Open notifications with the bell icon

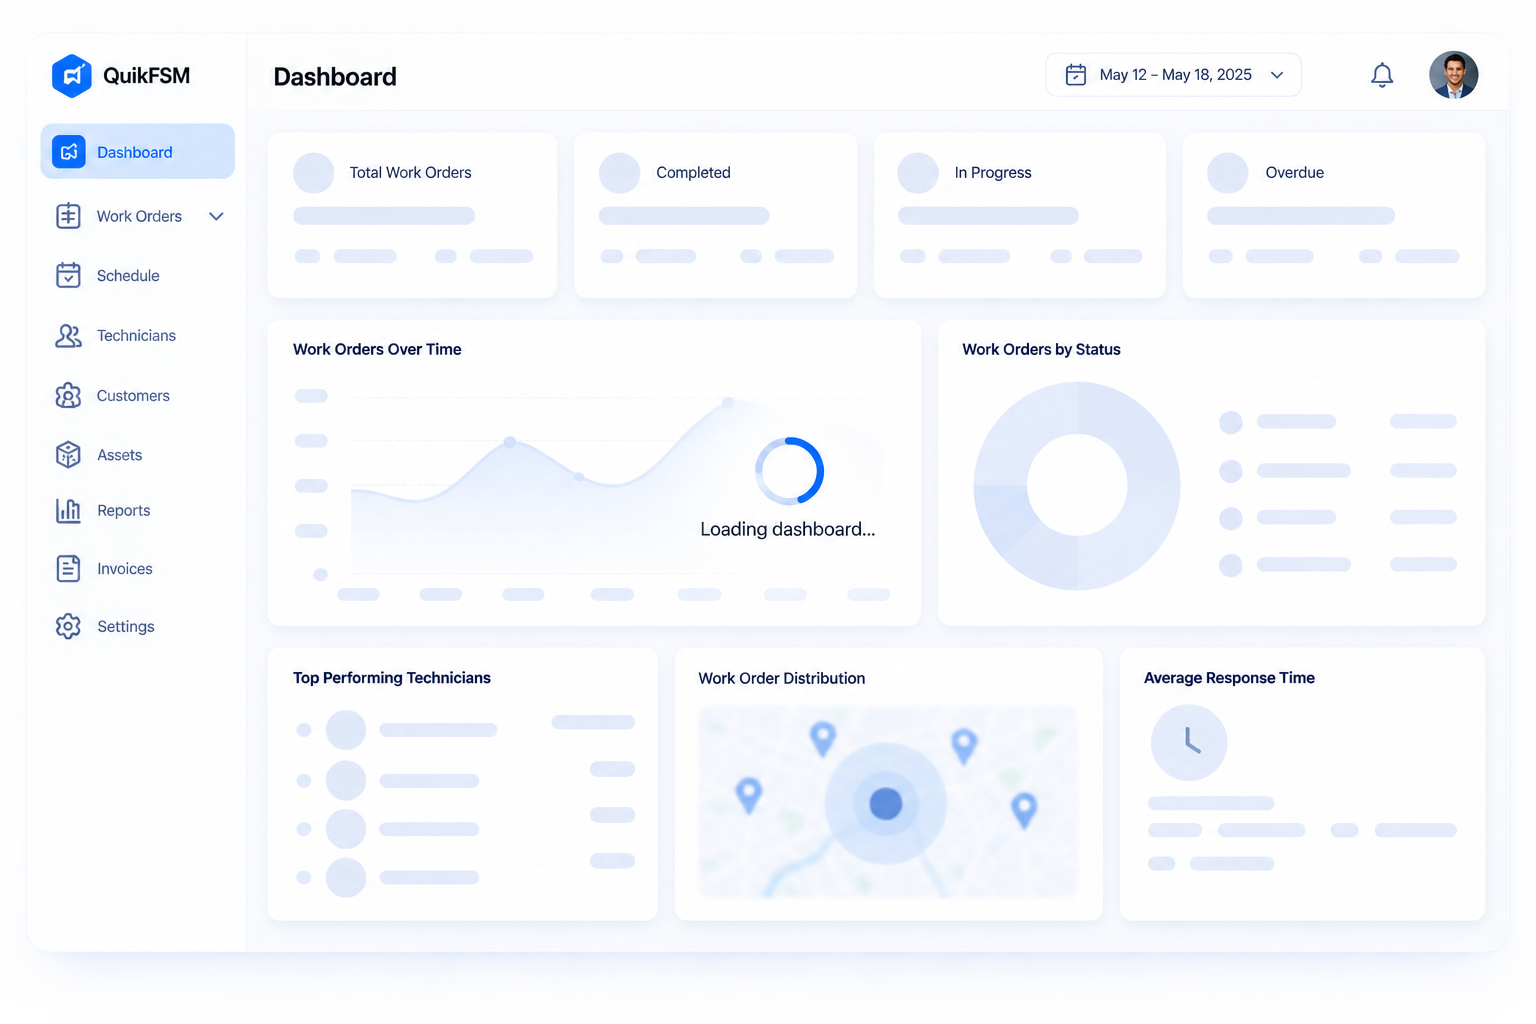(x=1382, y=75)
